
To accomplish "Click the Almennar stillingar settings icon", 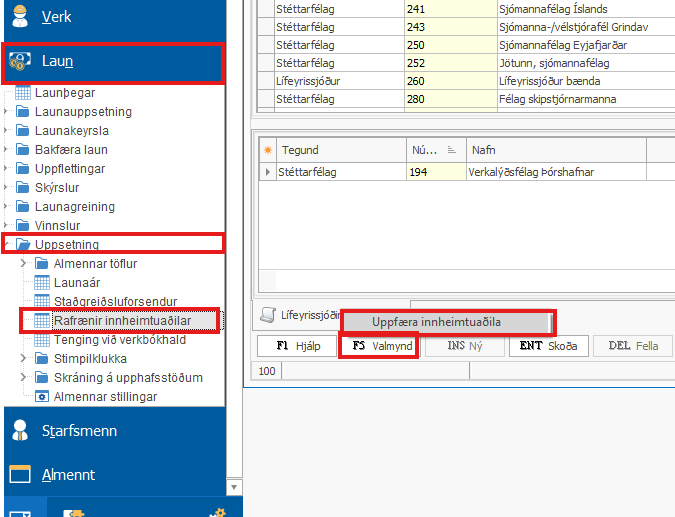I will pos(42,397).
